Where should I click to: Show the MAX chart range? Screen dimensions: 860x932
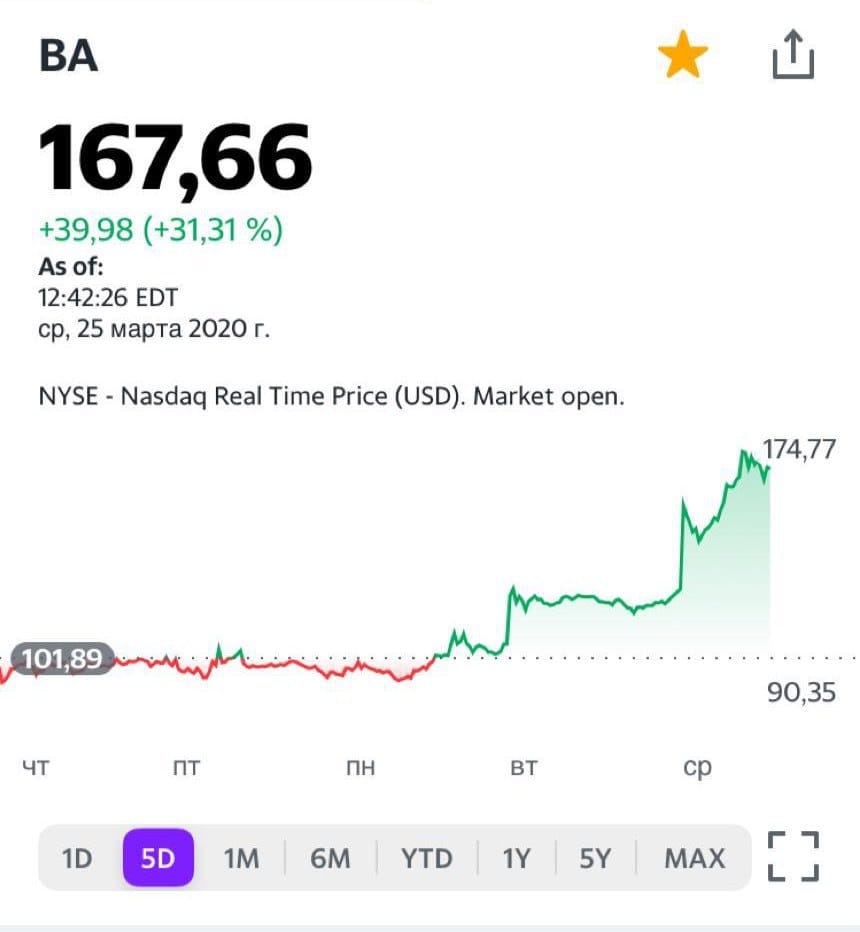(x=694, y=858)
